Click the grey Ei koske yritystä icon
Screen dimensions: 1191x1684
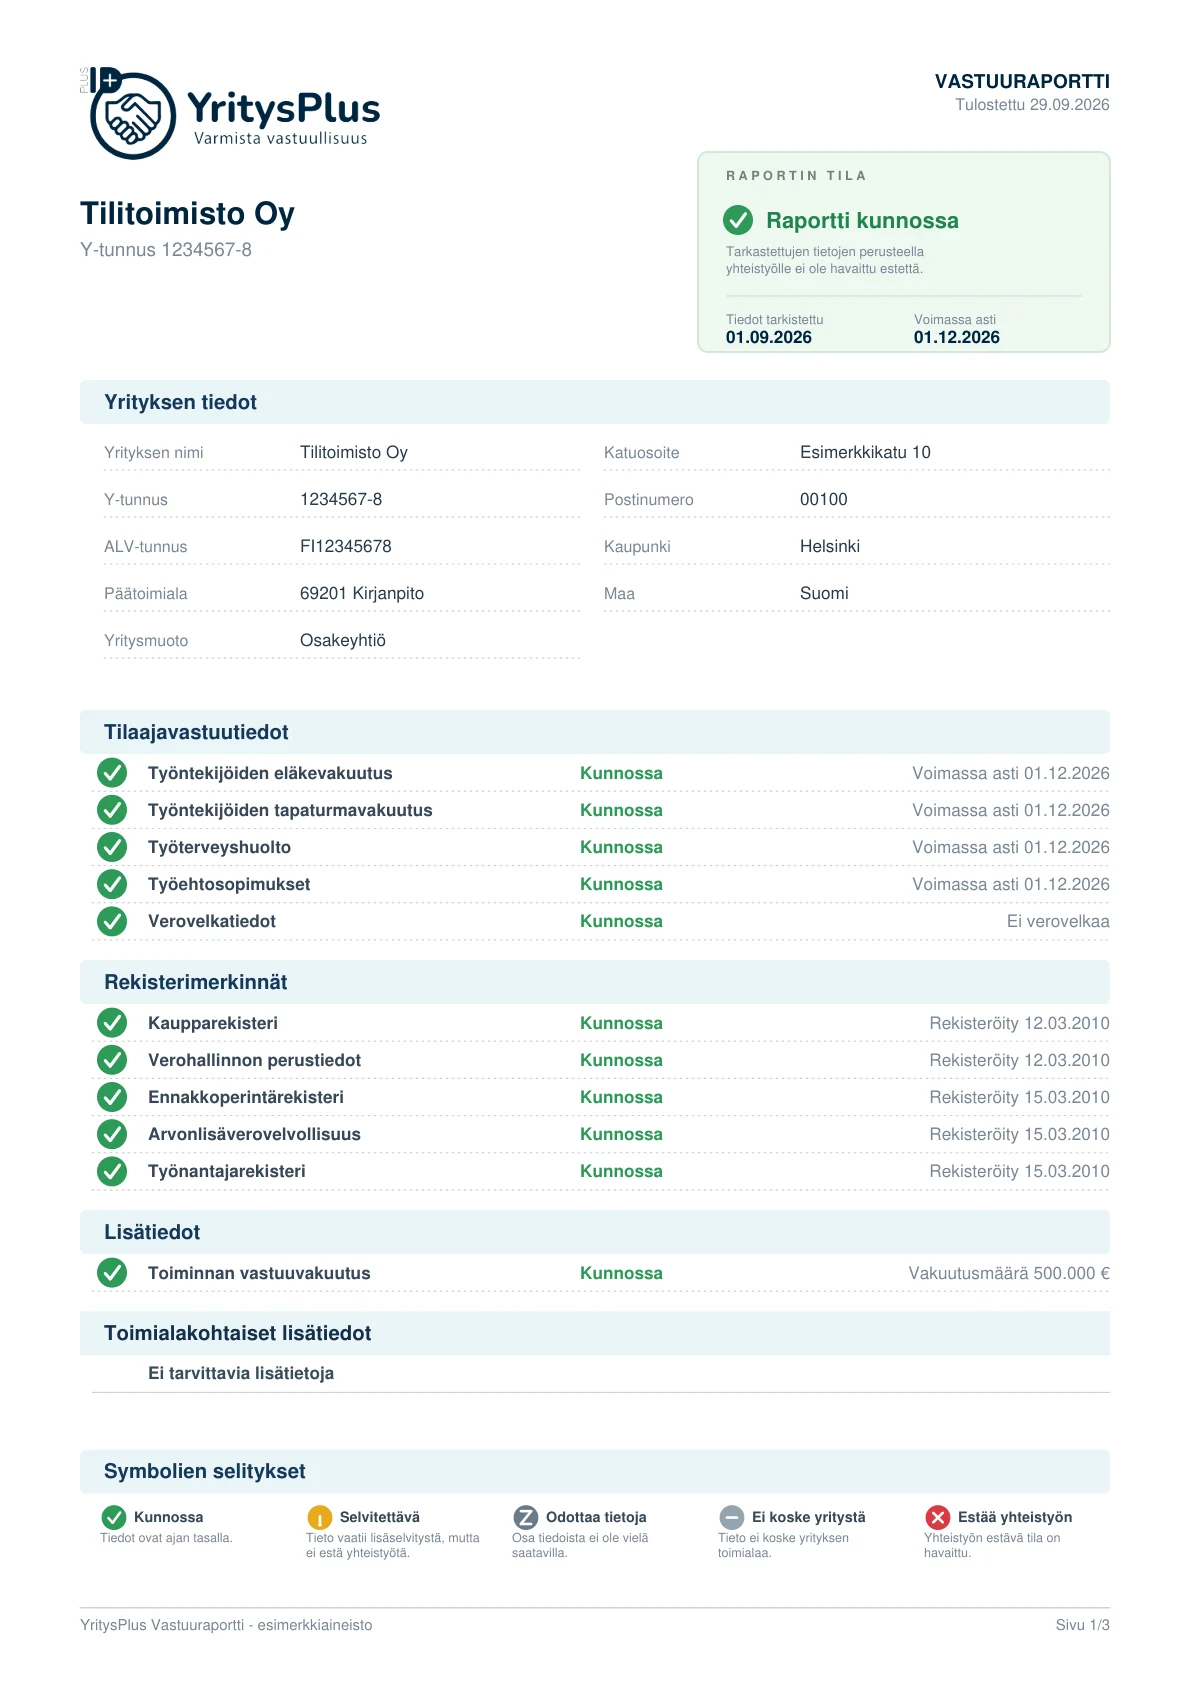[x=732, y=1517]
